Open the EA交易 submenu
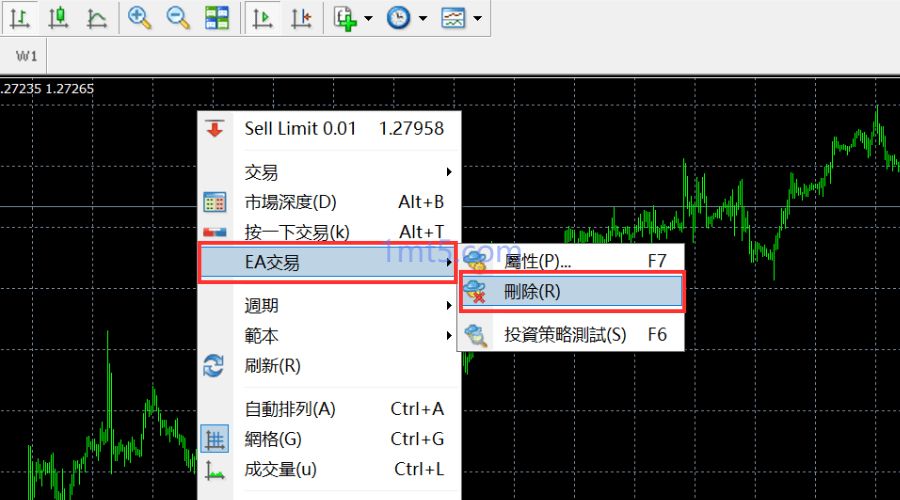 coord(327,262)
